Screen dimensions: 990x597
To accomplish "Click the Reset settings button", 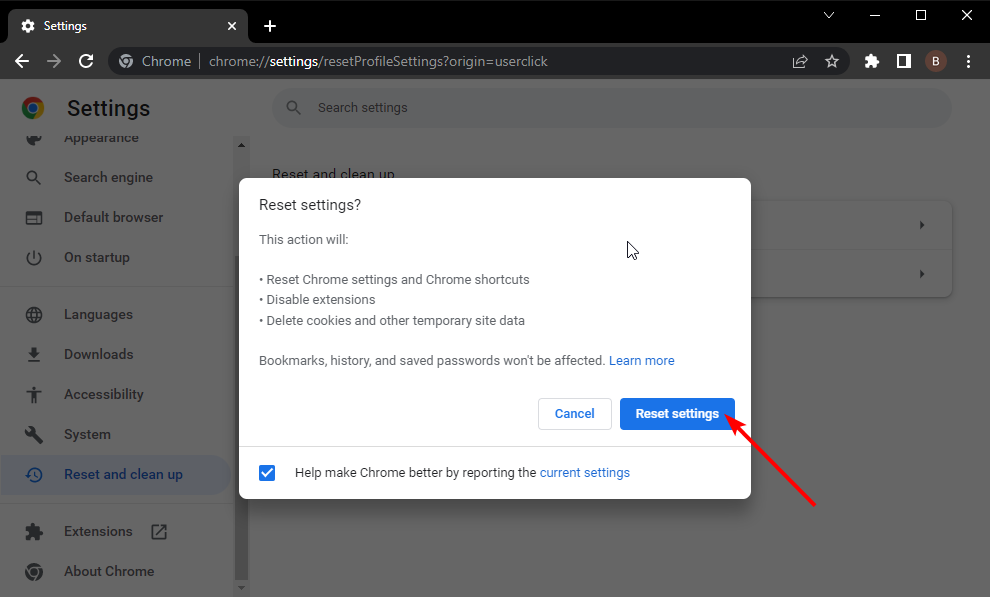I will click(677, 414).
